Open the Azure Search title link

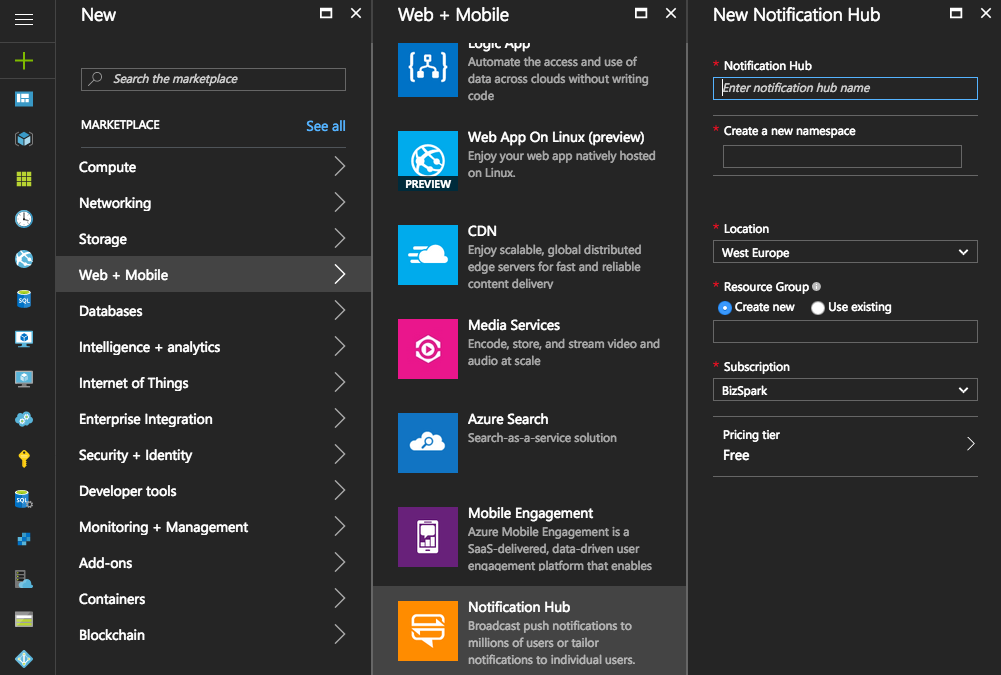pyautogui.click(x=508, y=419)
